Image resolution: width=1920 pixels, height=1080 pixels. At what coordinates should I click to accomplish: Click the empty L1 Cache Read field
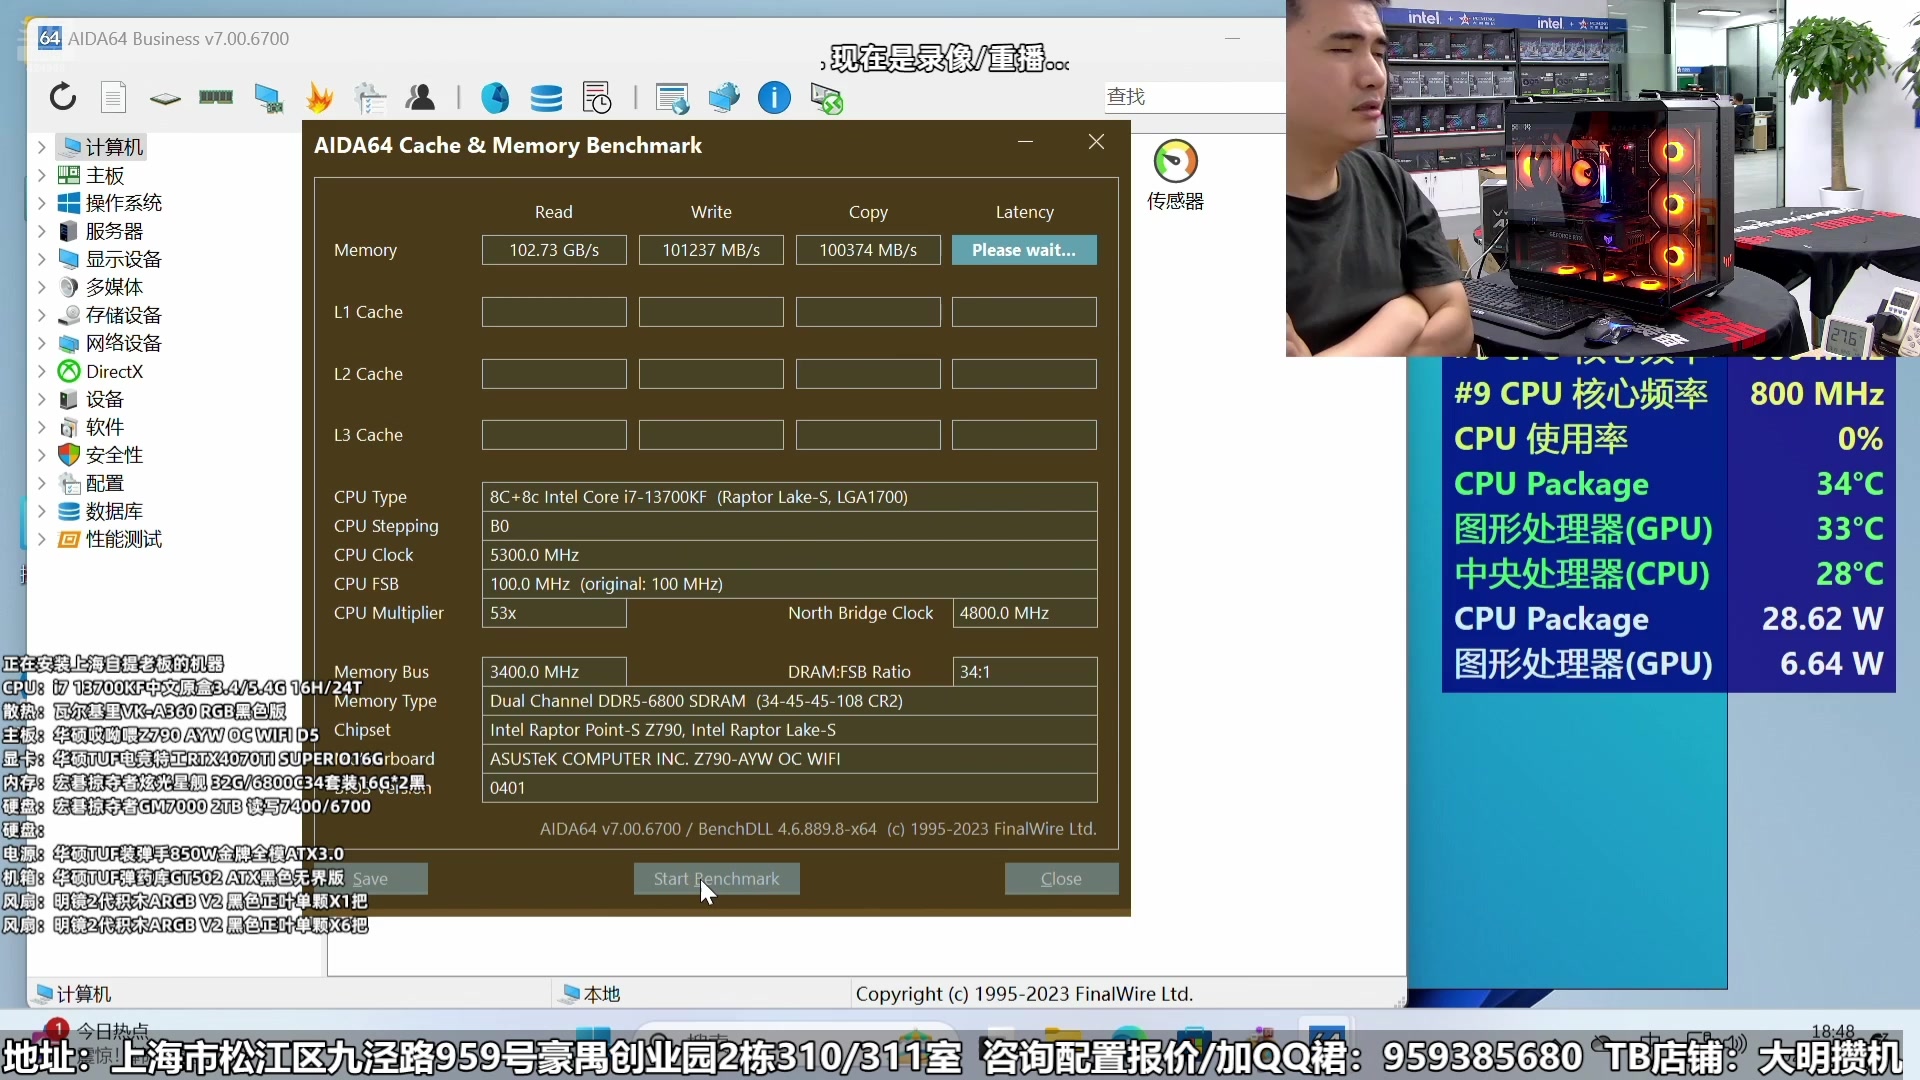[554, 312]
